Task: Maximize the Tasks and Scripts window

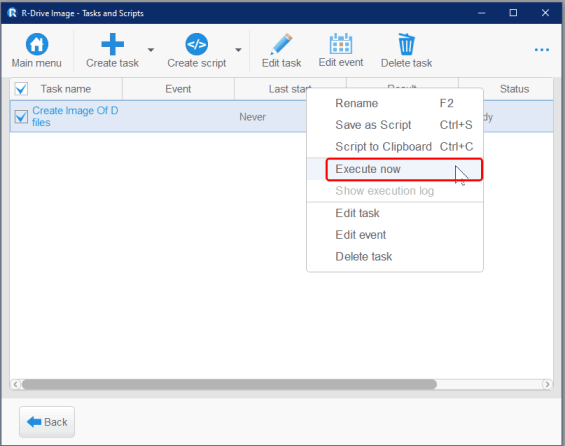Action: coord(513,13)
